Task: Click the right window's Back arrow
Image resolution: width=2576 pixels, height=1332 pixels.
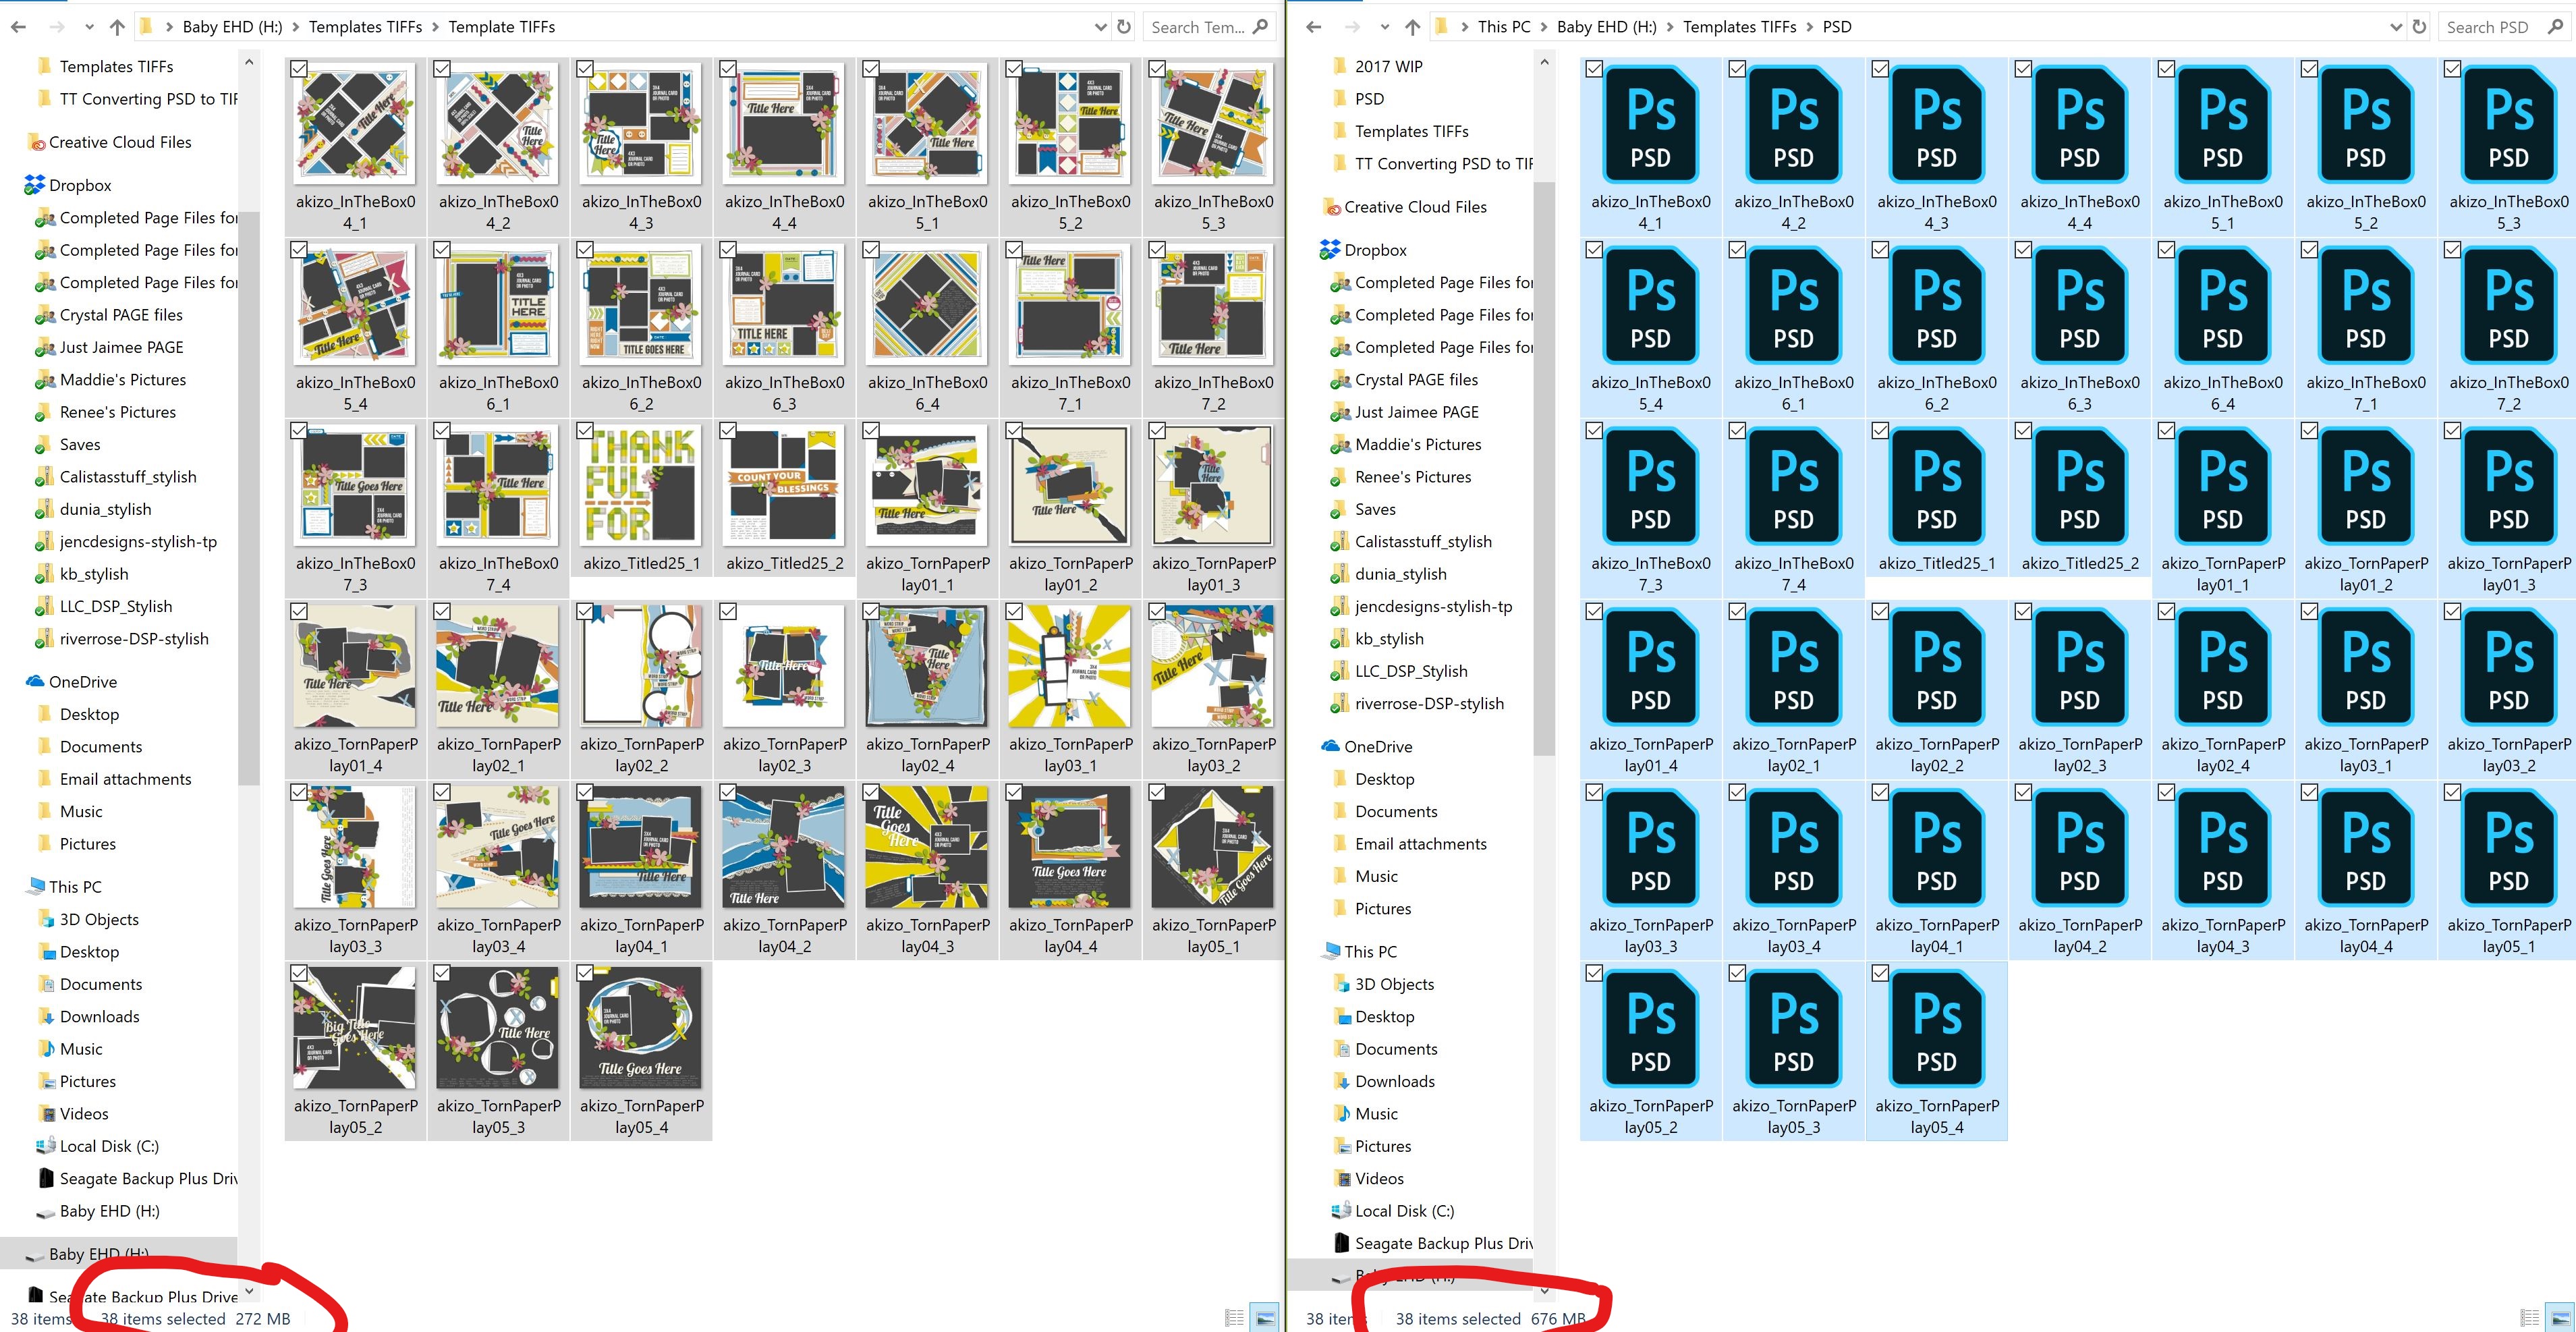Action: [x=1313, y=27]
